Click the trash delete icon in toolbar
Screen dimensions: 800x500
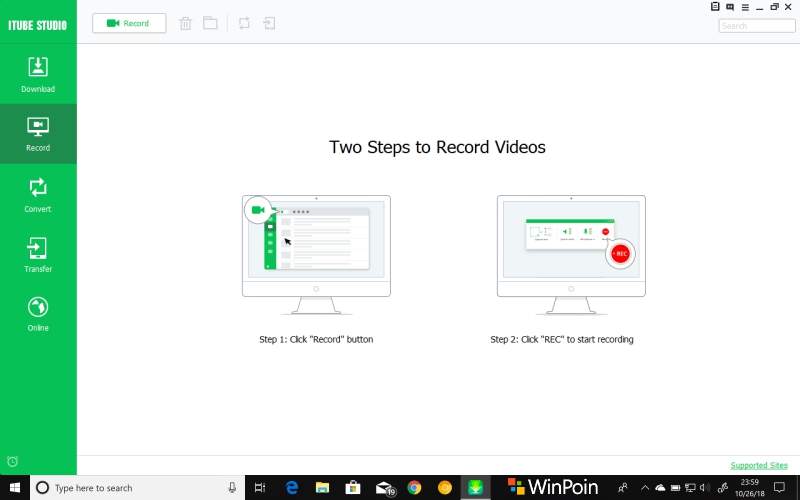click(185, 23)
